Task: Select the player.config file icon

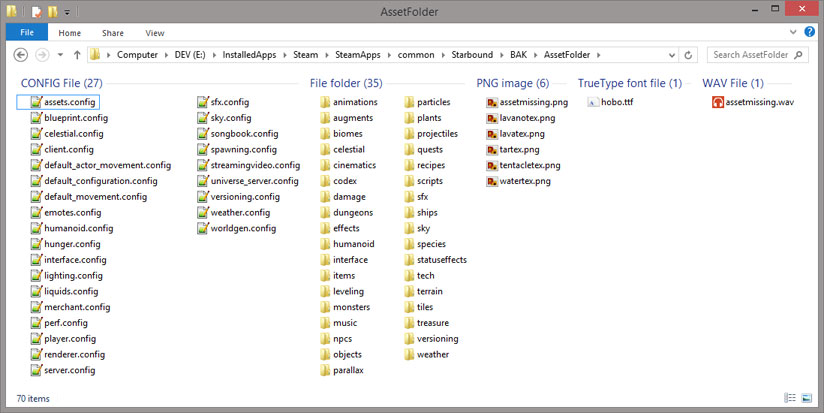Action: [x=36, y=338]
